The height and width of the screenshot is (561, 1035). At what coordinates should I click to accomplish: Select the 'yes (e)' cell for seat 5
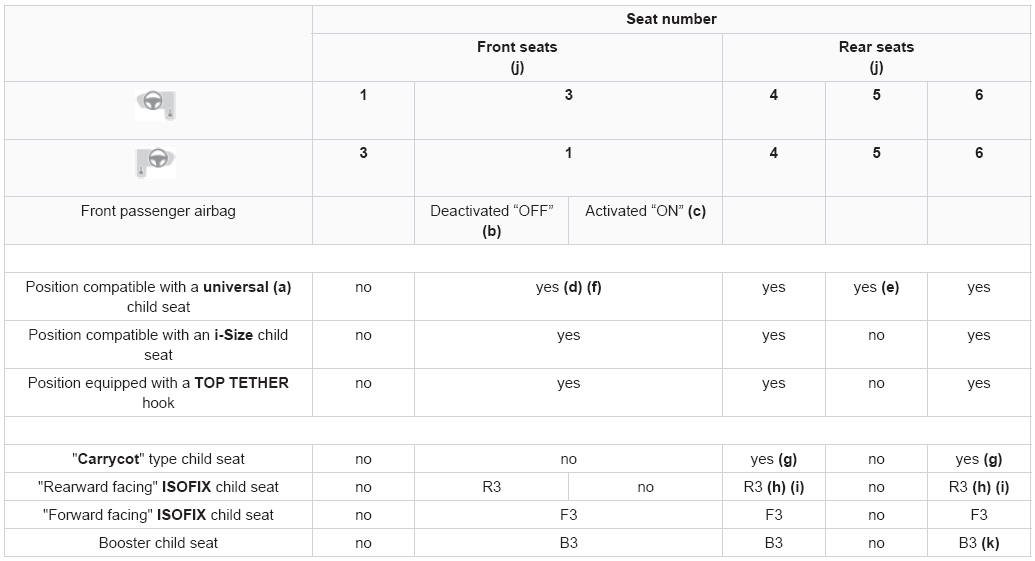pos(876,296)
